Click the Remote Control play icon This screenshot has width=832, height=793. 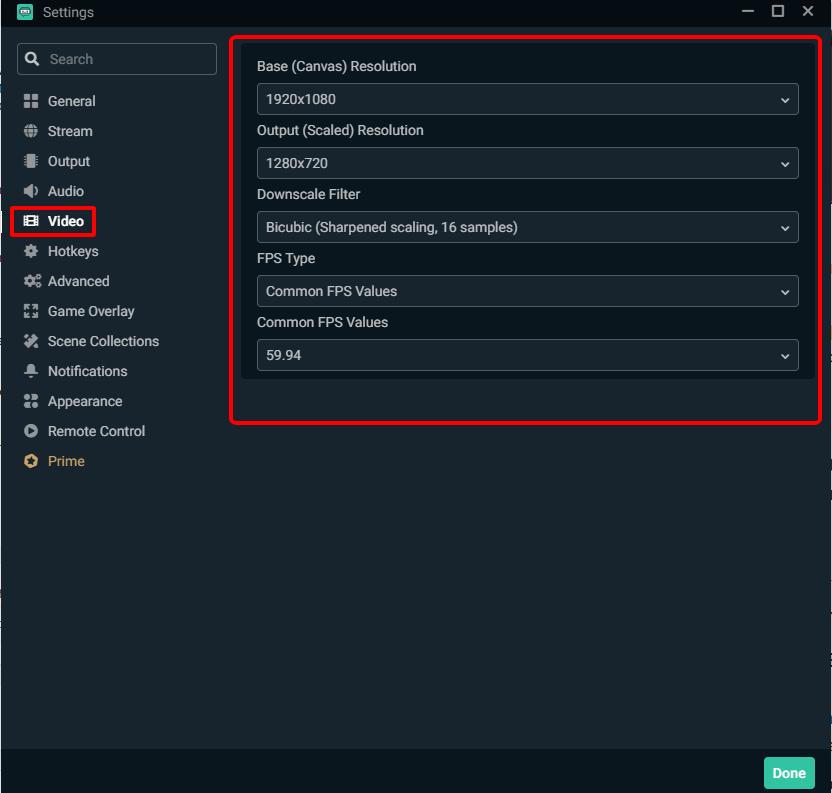(31, 431)
